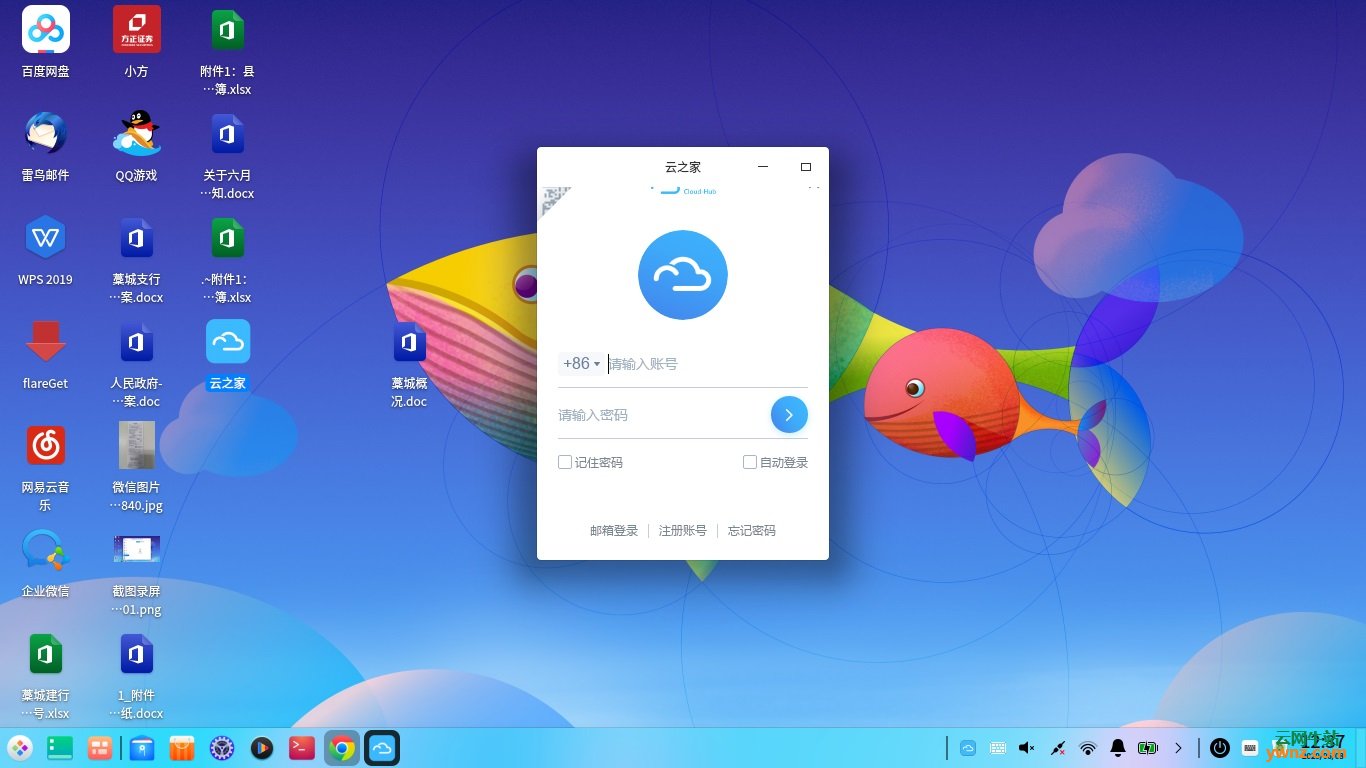Switch to QR code login corner
This screenshot has width=1366, height=768.
pos(555,200)
